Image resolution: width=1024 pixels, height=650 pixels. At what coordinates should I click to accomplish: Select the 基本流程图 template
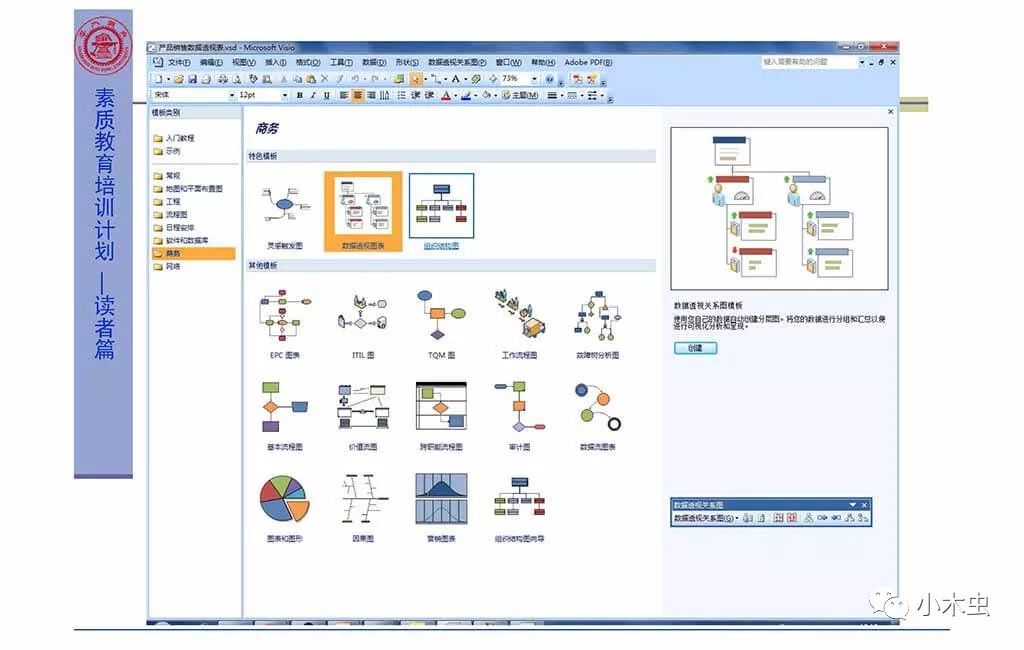pos(285,416)
